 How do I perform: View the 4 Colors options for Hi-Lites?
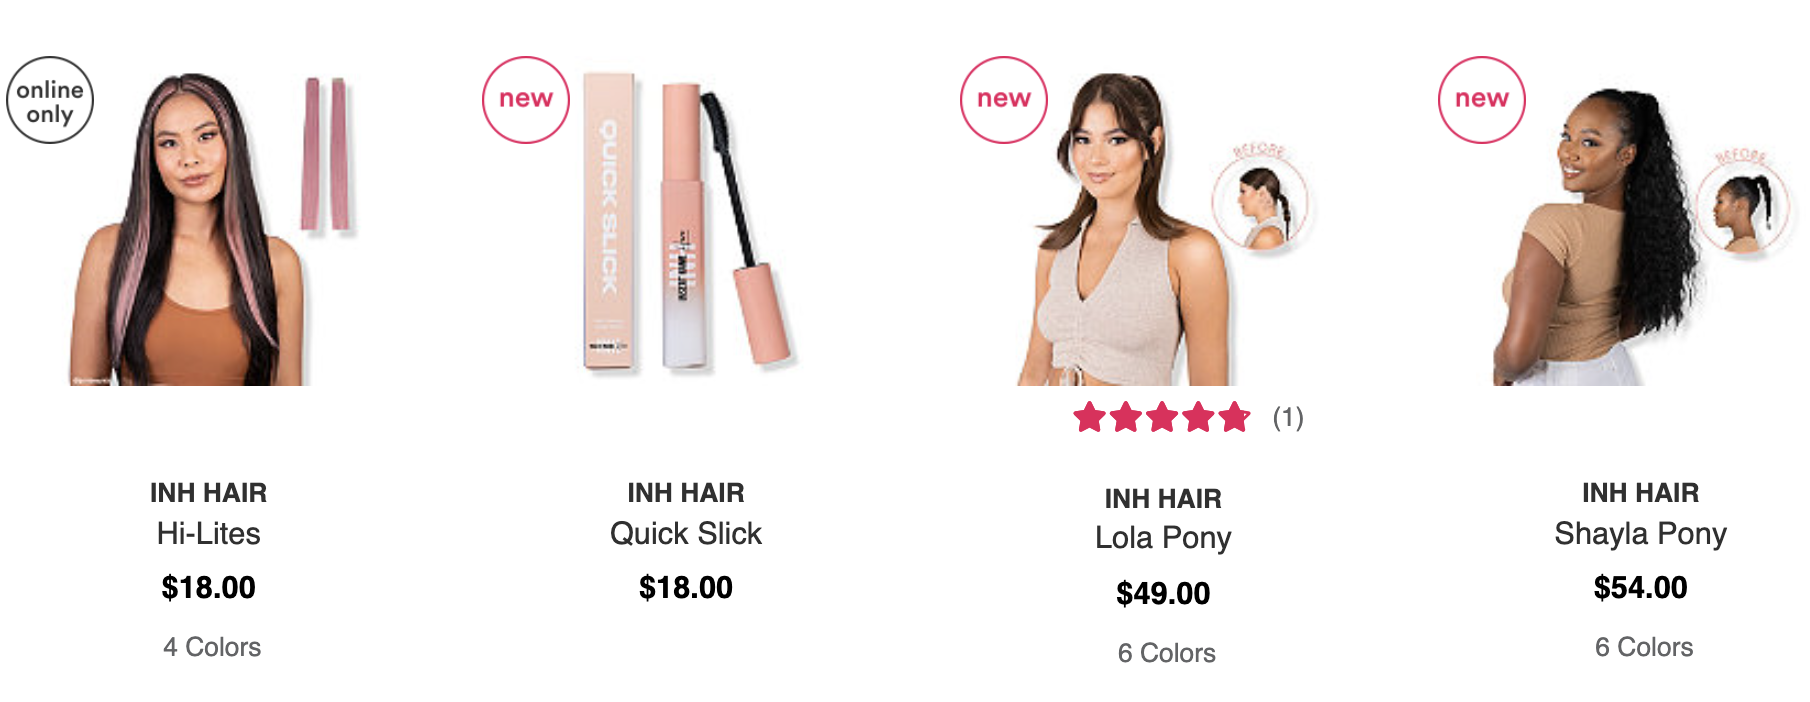click(x=212, y=647)
